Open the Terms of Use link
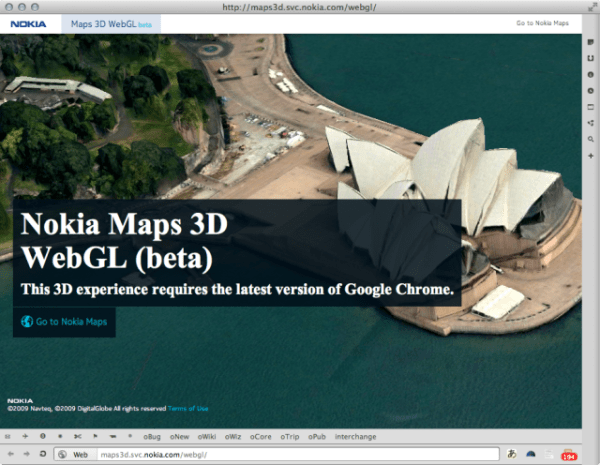The width and height of the screenshot is (600, 465). [x=188, y=408]
